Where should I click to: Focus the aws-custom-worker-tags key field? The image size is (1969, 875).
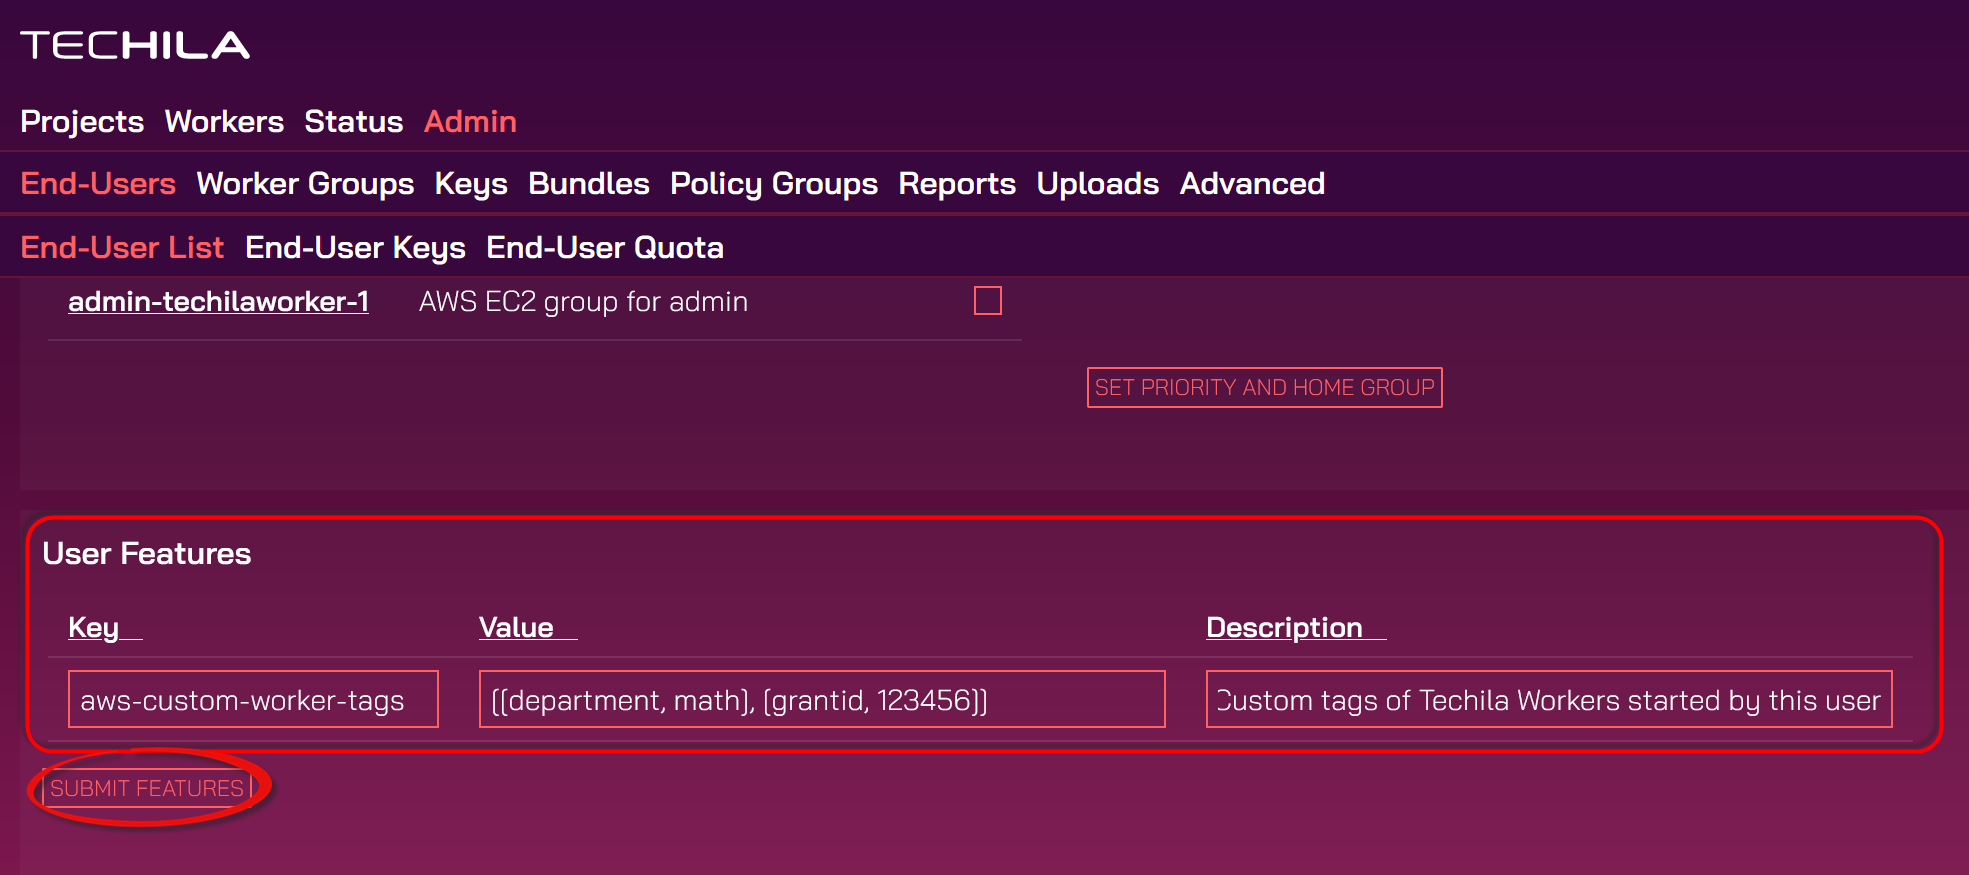253,700
